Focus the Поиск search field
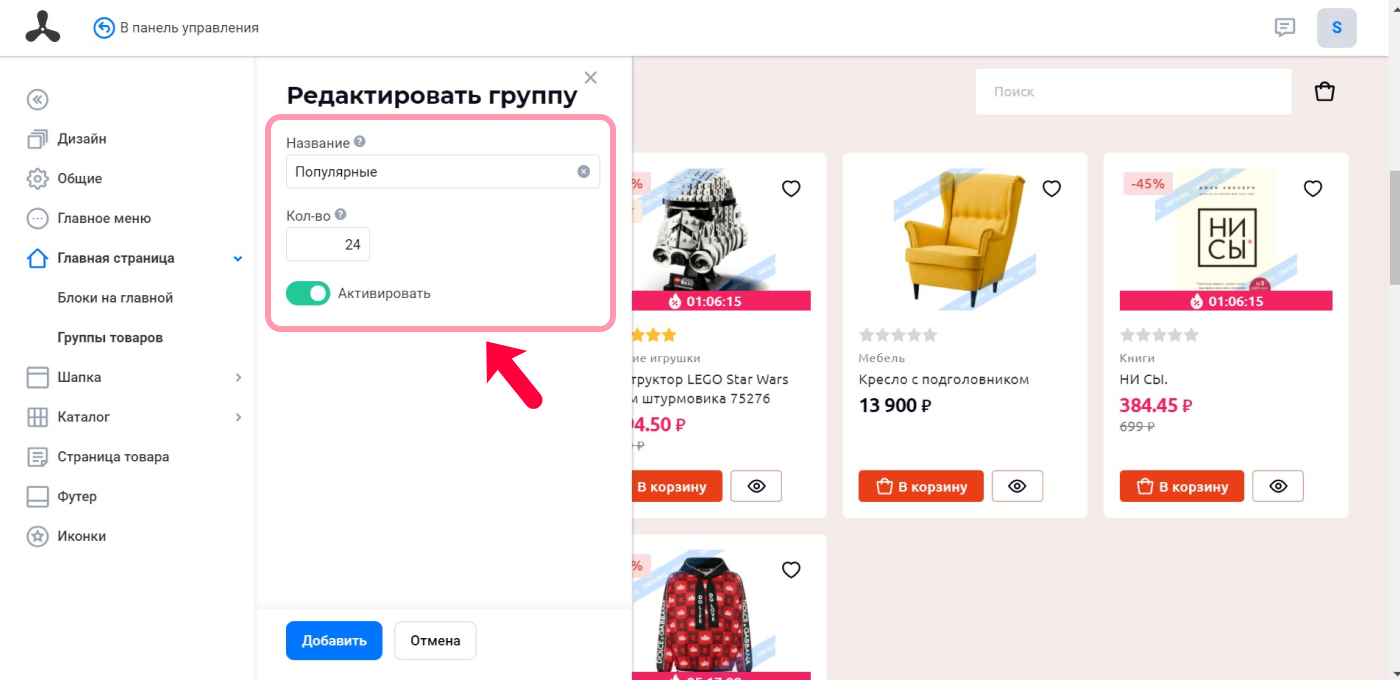The image size is (1400, 680). pos(1134,92)
